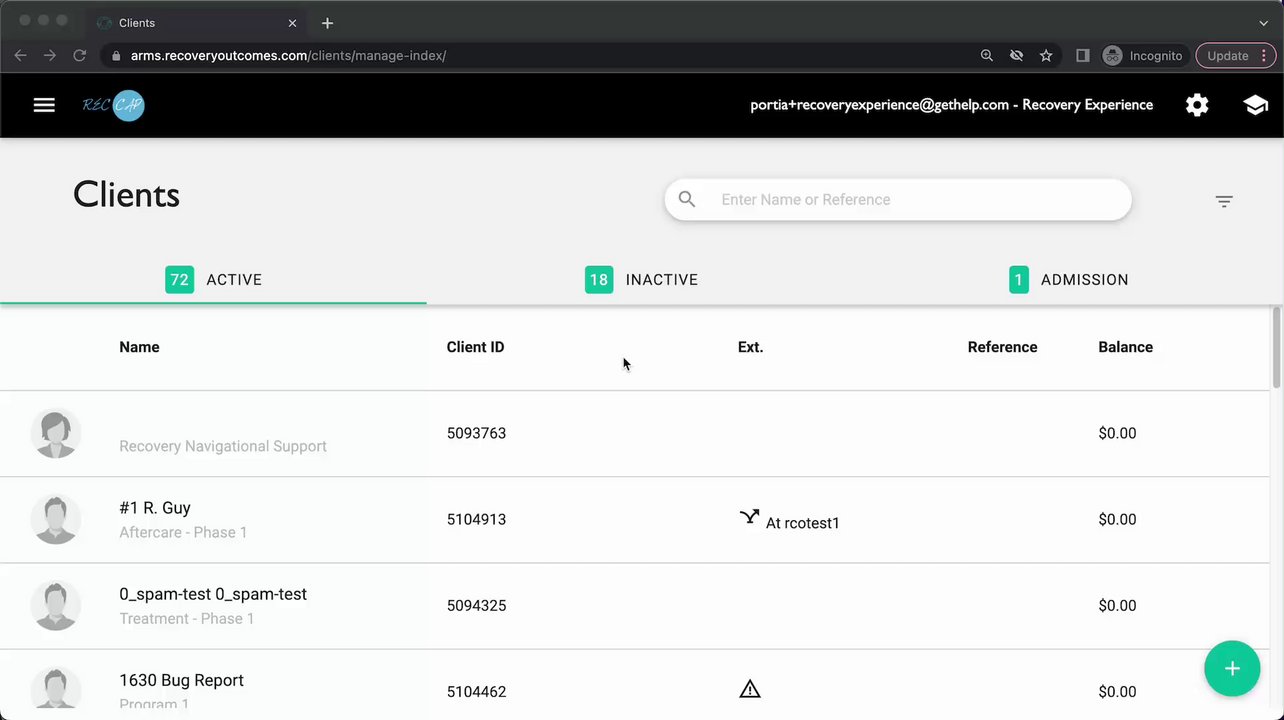Screen dimensions: 1284x720
Task: Open the client list filter icon
Action: pos(1224,201)
